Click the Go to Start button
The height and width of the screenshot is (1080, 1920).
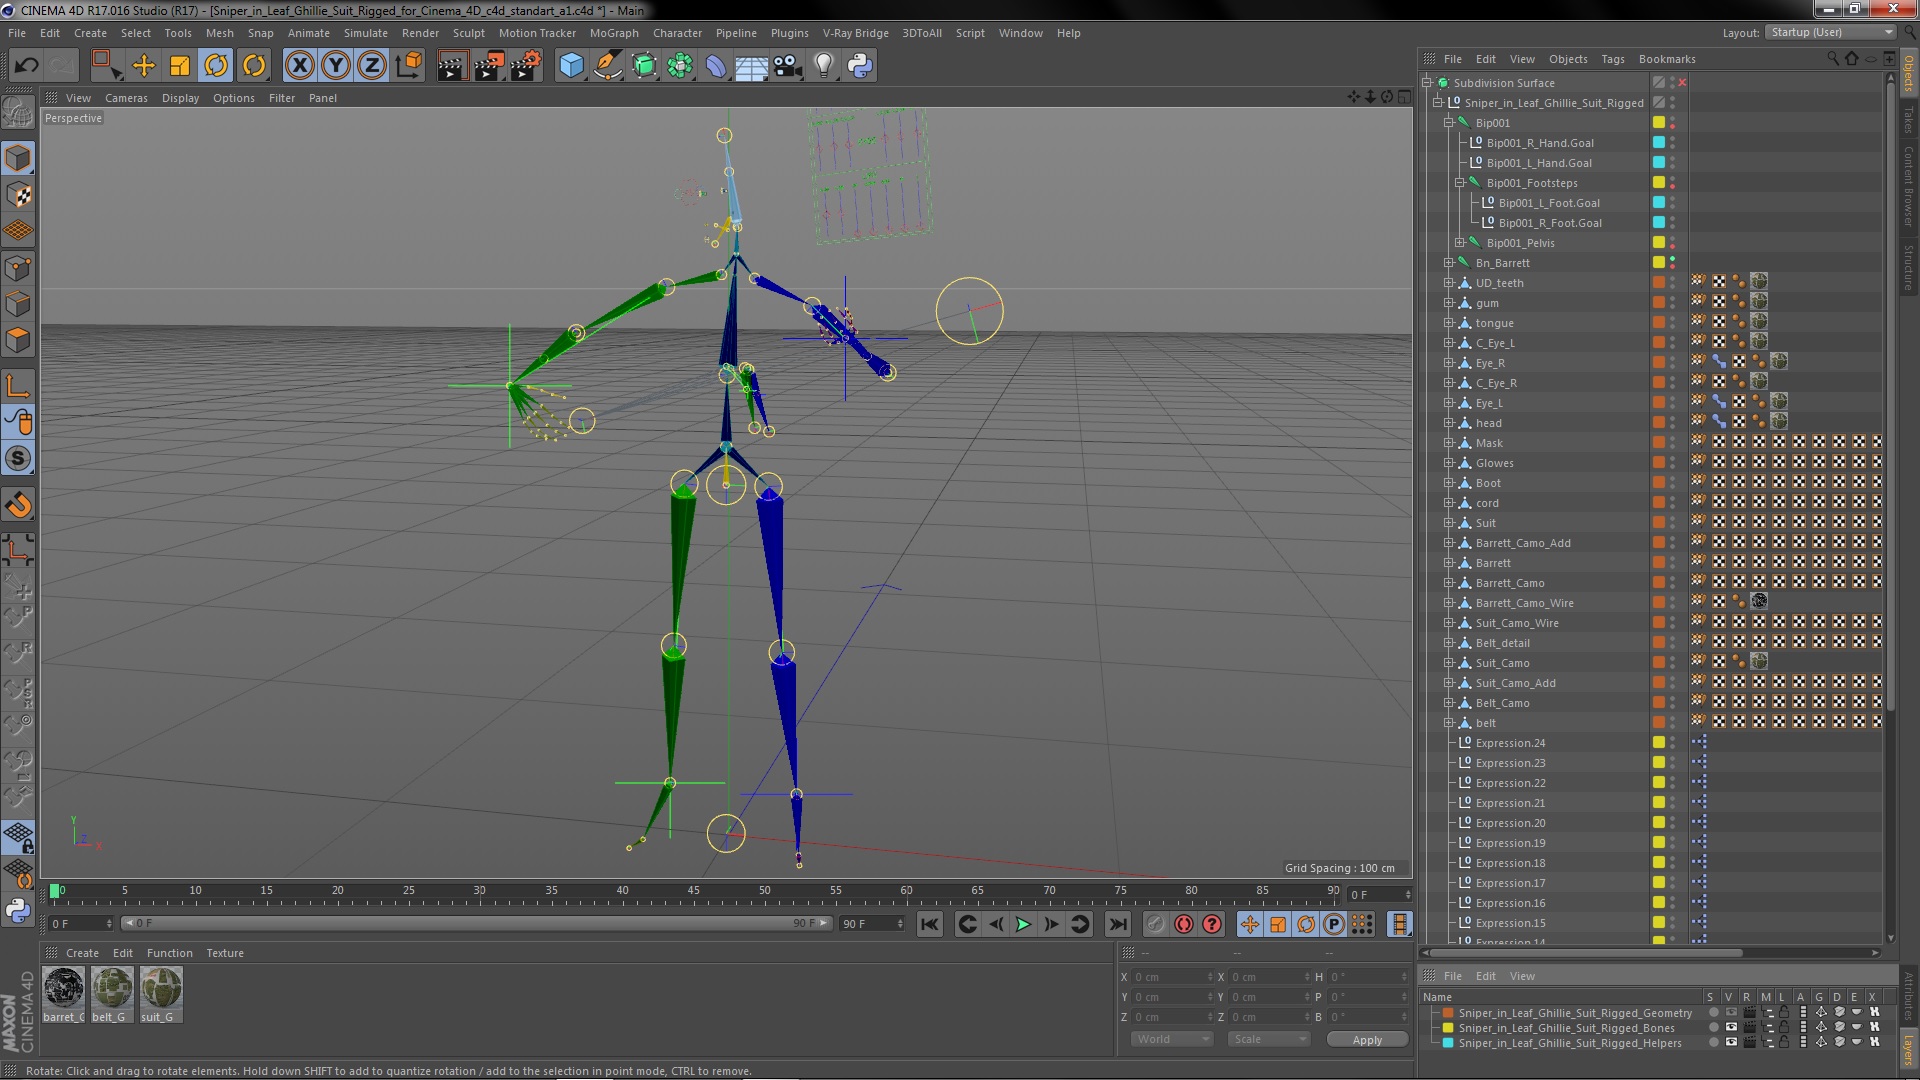click(x=929, y=924)
